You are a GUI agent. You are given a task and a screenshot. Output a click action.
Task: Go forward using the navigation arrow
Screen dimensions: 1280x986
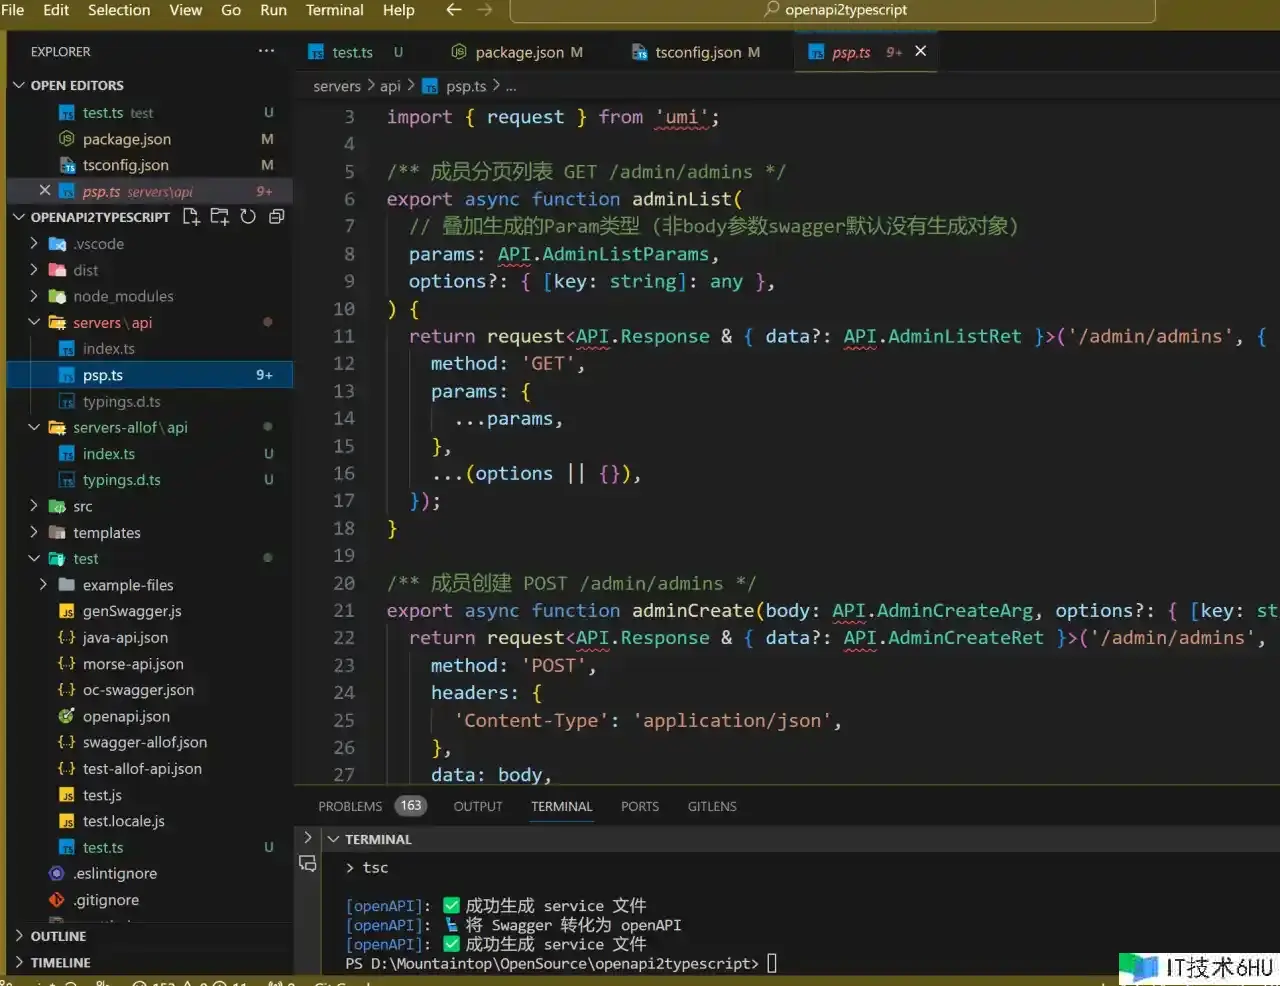tap(485, 10)
